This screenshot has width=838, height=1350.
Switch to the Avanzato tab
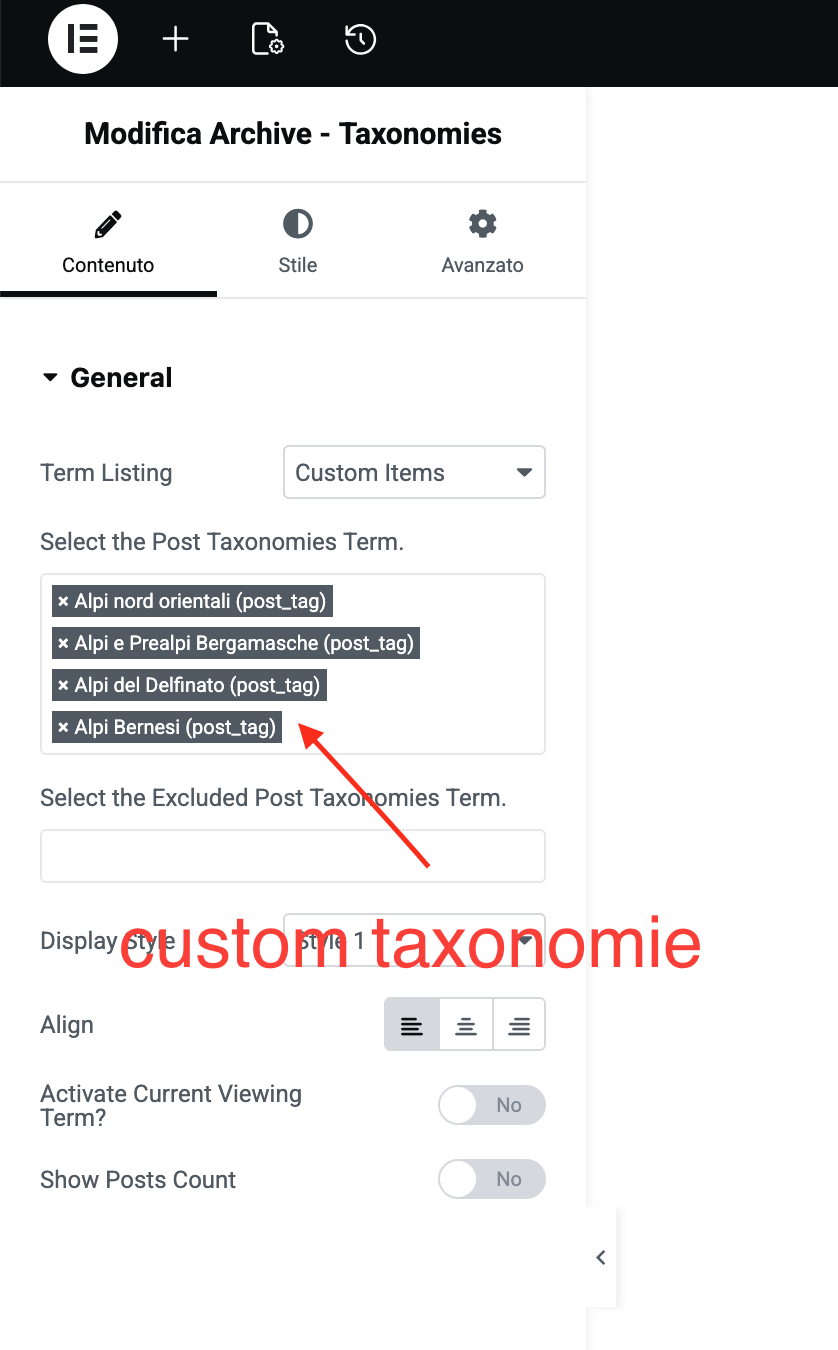coord(483,241)
